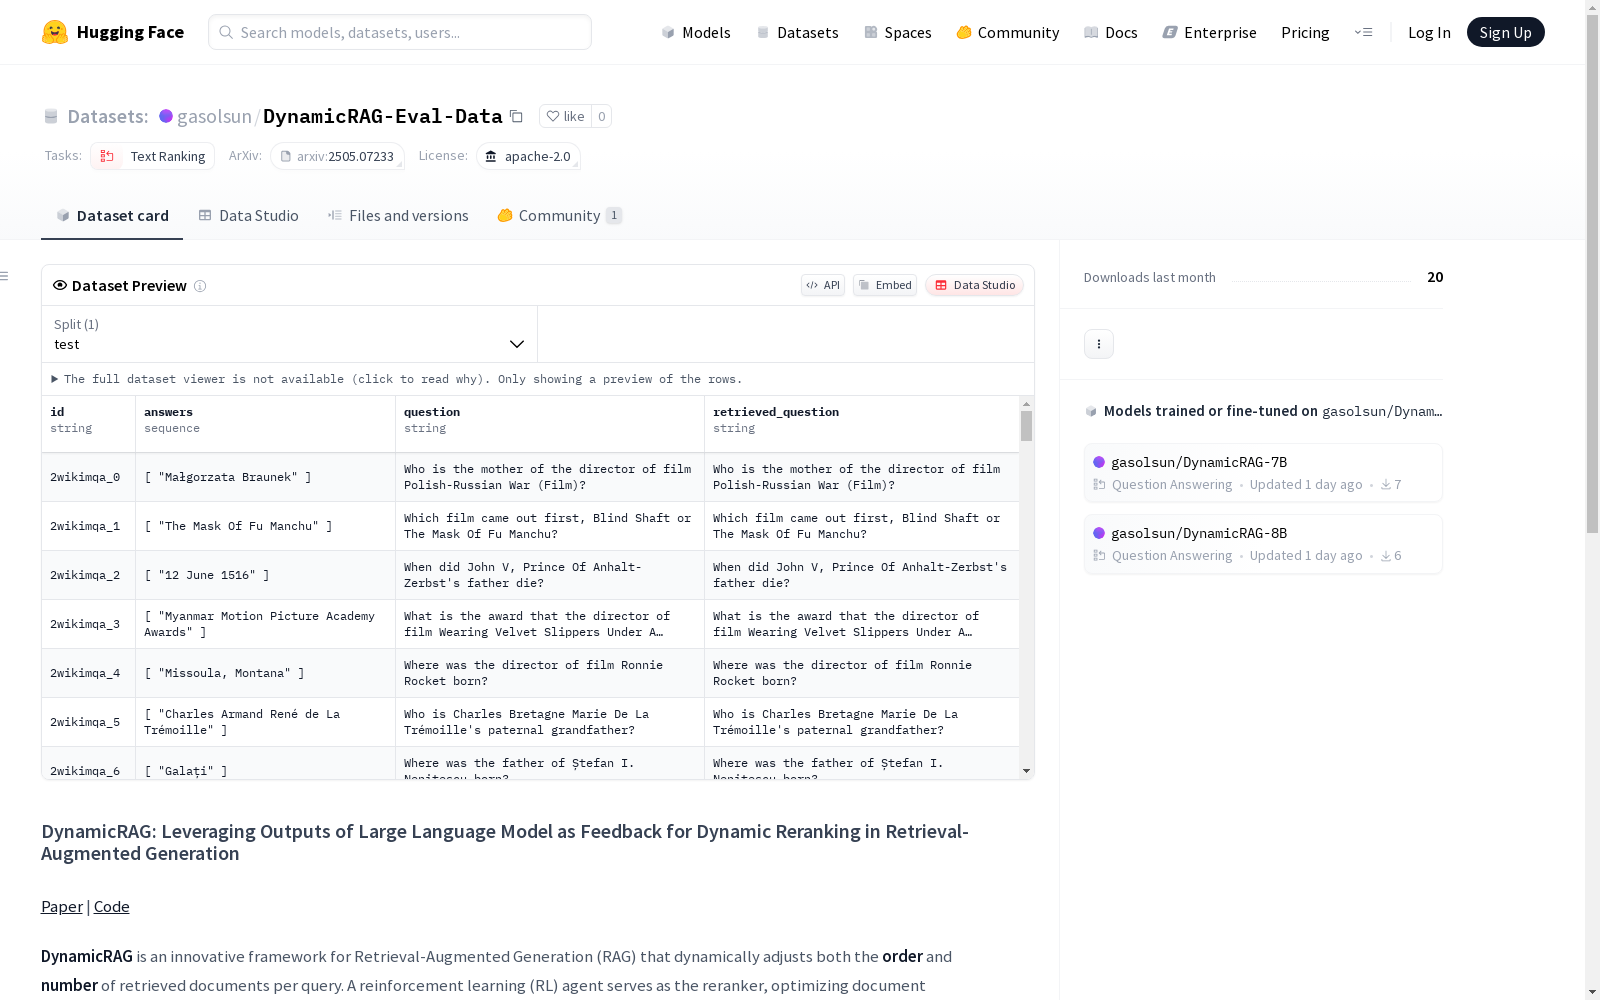
Task: Open the Code link
Action: [x=112, y=906]
